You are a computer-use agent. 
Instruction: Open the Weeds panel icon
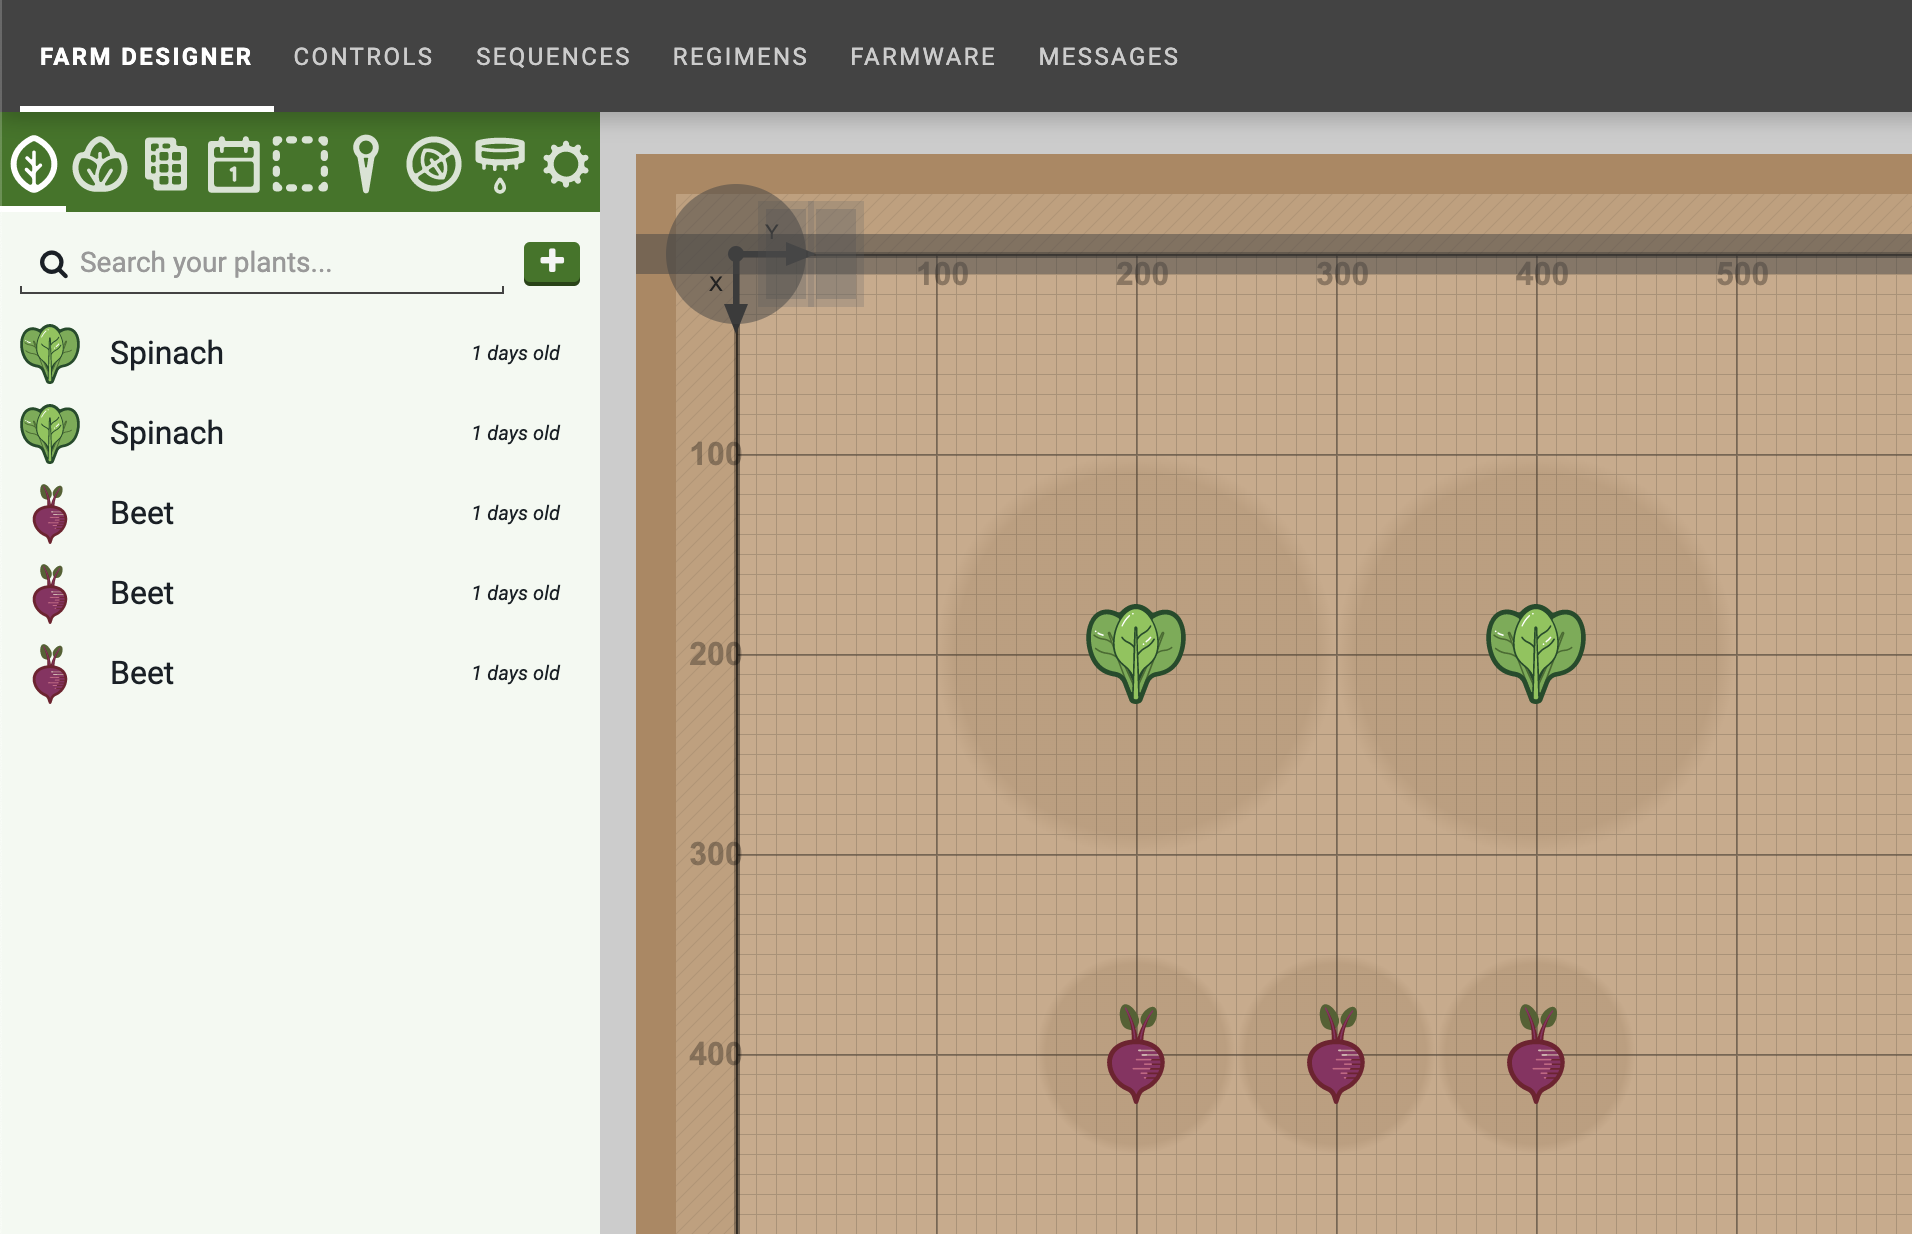[433, 163]
